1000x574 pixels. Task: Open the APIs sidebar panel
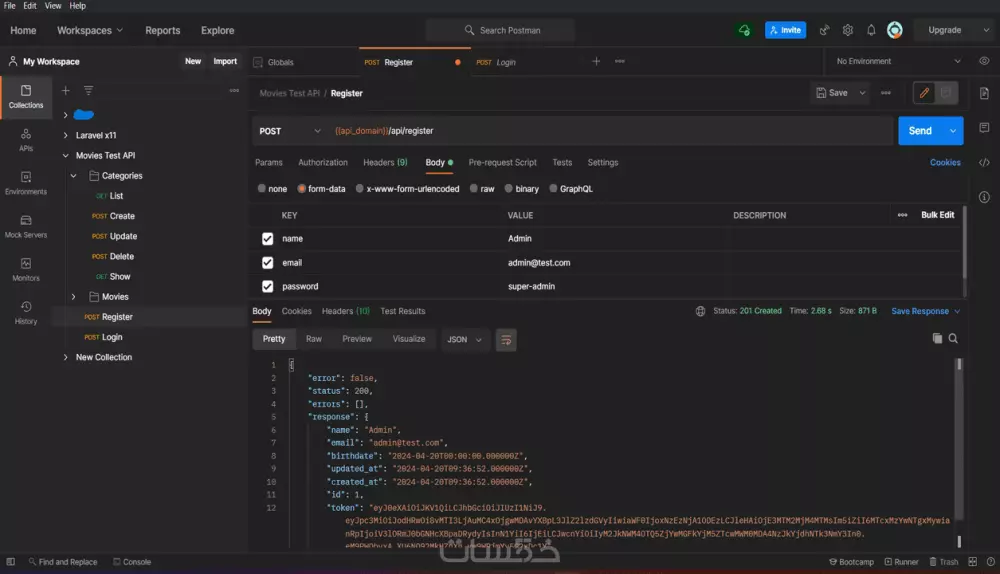click(26, 140)
